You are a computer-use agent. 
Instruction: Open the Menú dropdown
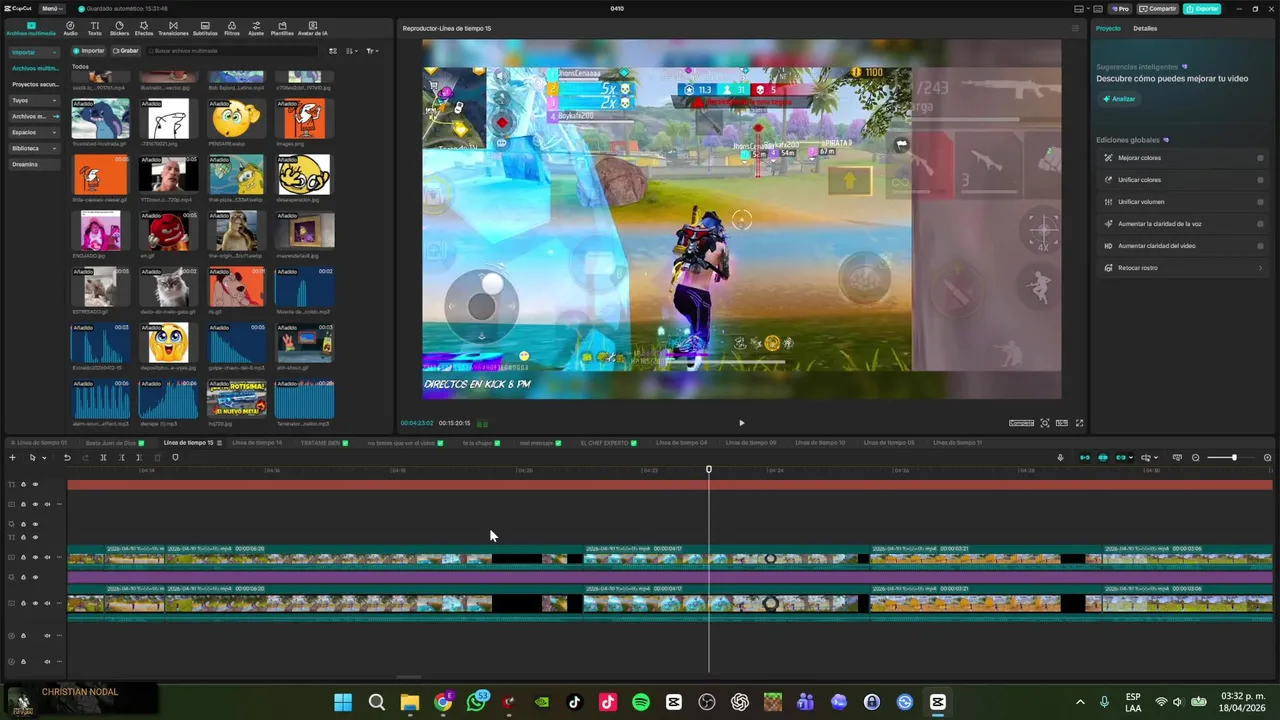51,9
